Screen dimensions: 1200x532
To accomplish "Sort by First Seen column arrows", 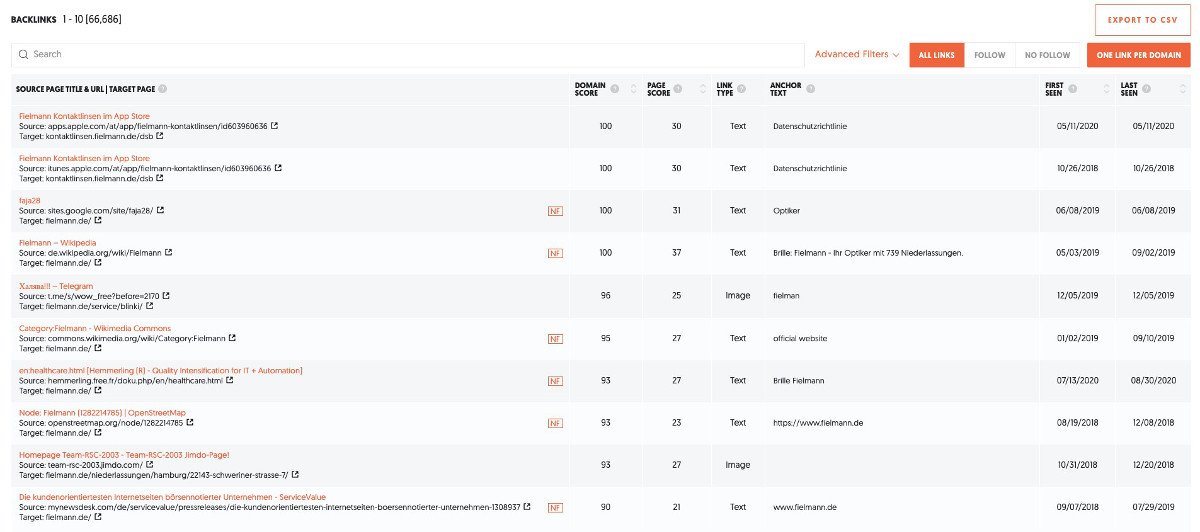I will (1106, 89).
